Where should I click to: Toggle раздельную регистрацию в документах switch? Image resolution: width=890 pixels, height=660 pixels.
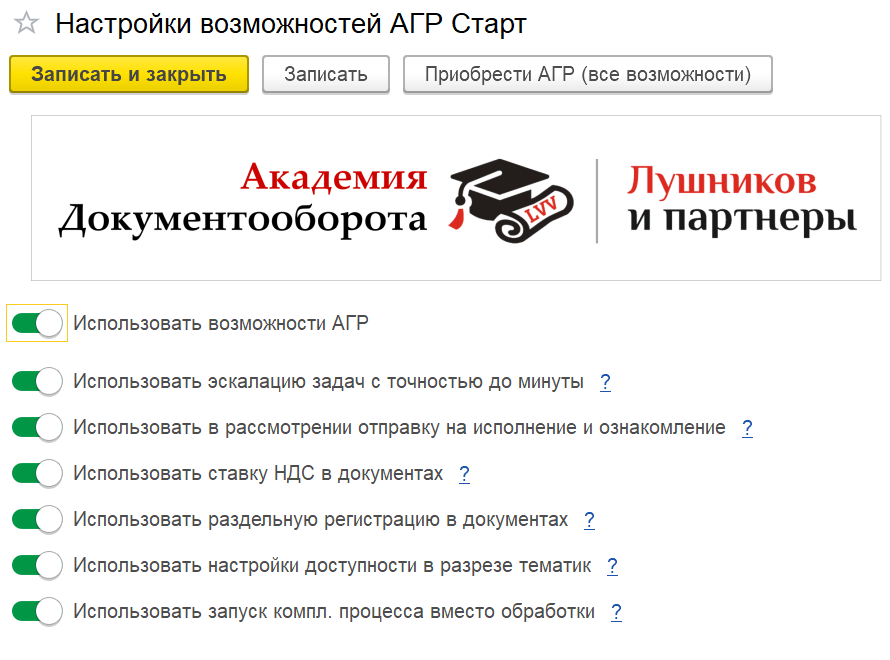tap(37, 519)
